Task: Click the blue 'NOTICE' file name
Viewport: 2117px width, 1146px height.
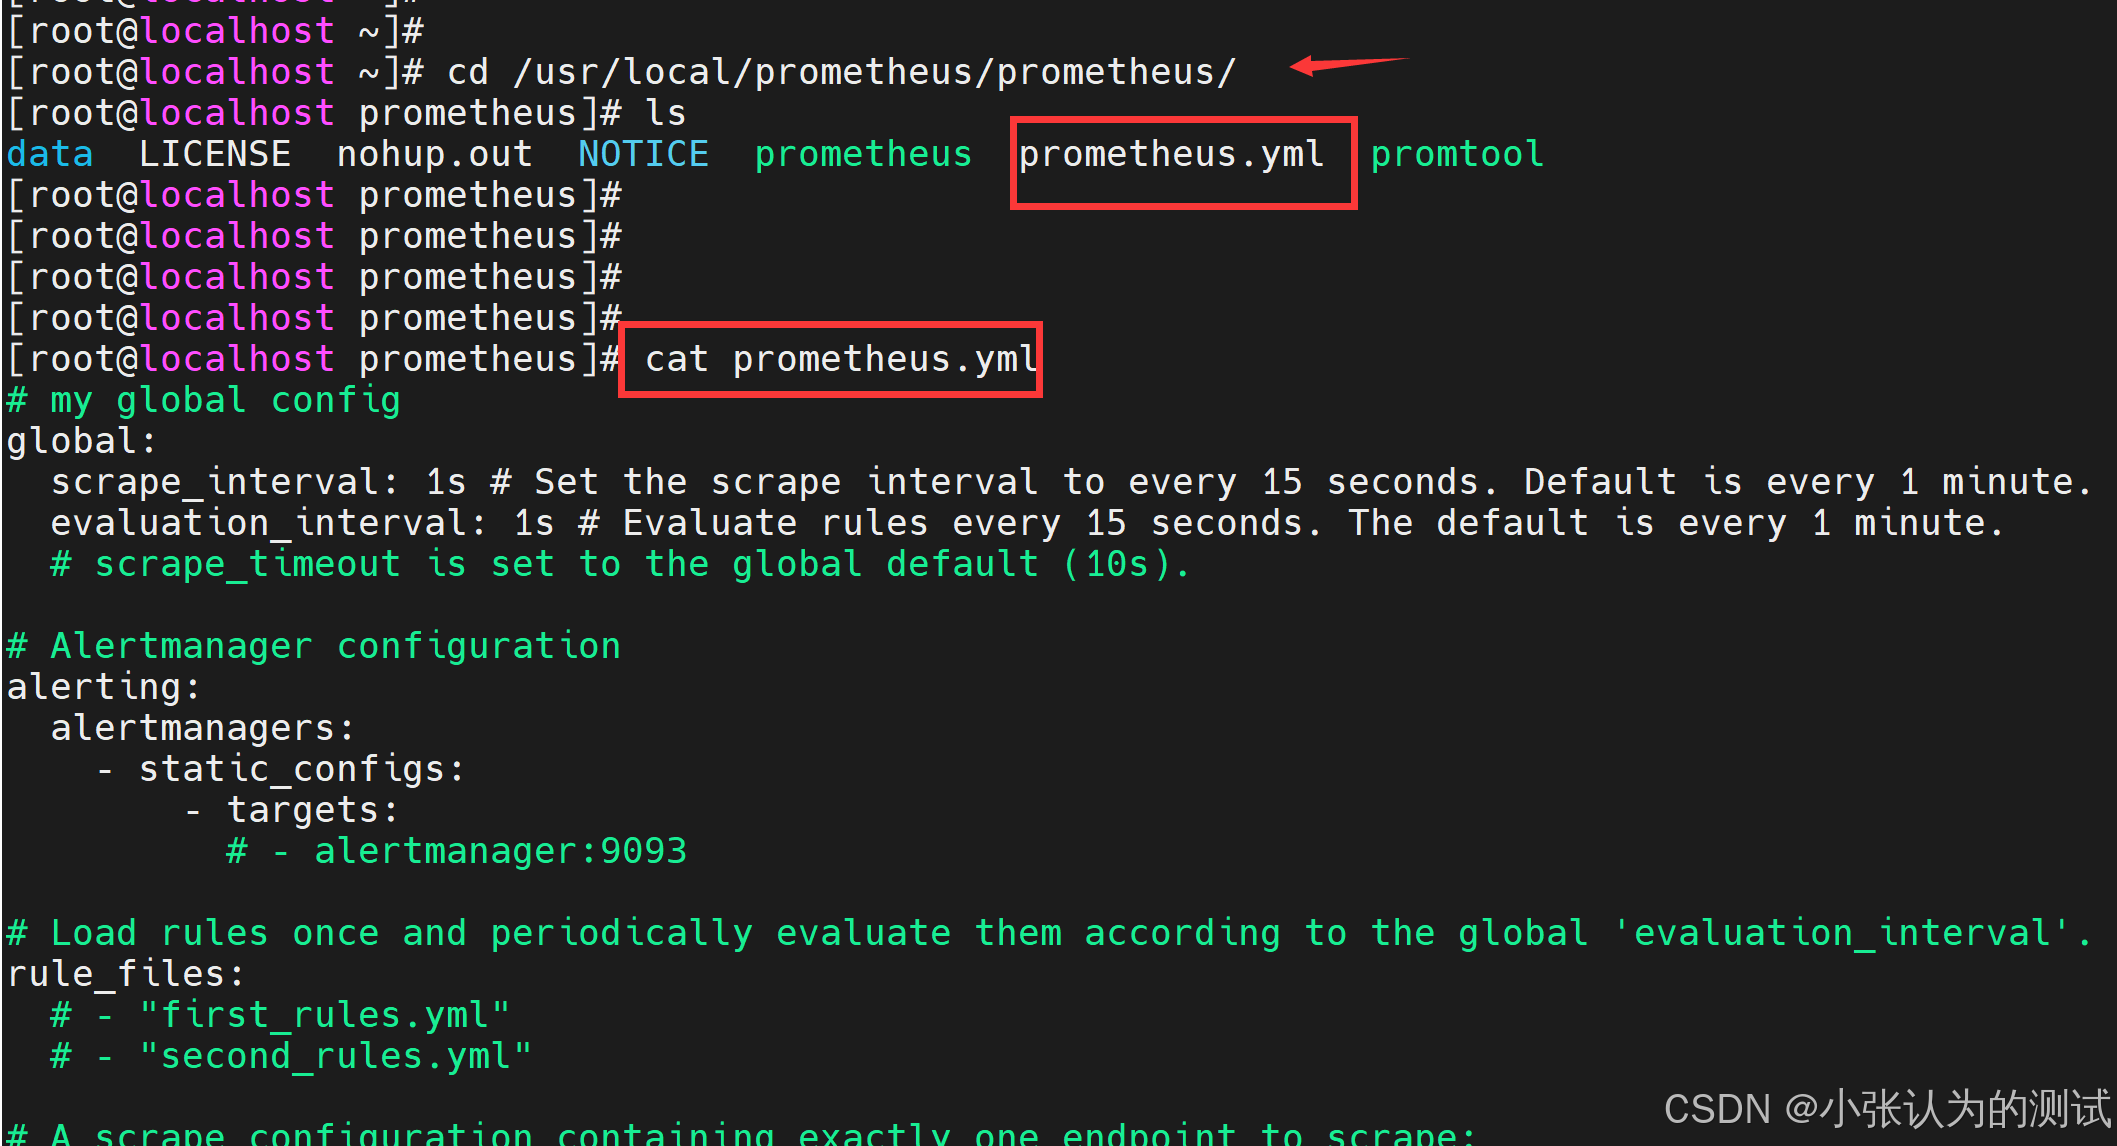Action: coord(643,155)
